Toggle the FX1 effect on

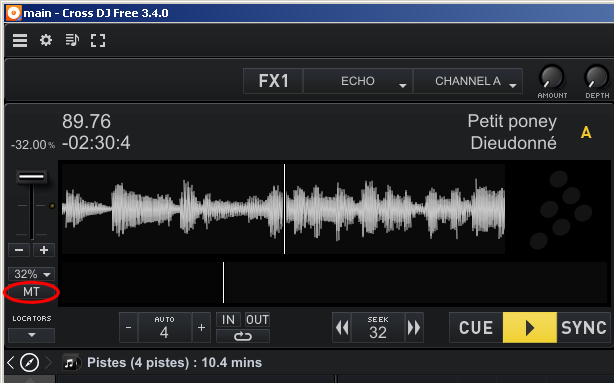(273, 81)
